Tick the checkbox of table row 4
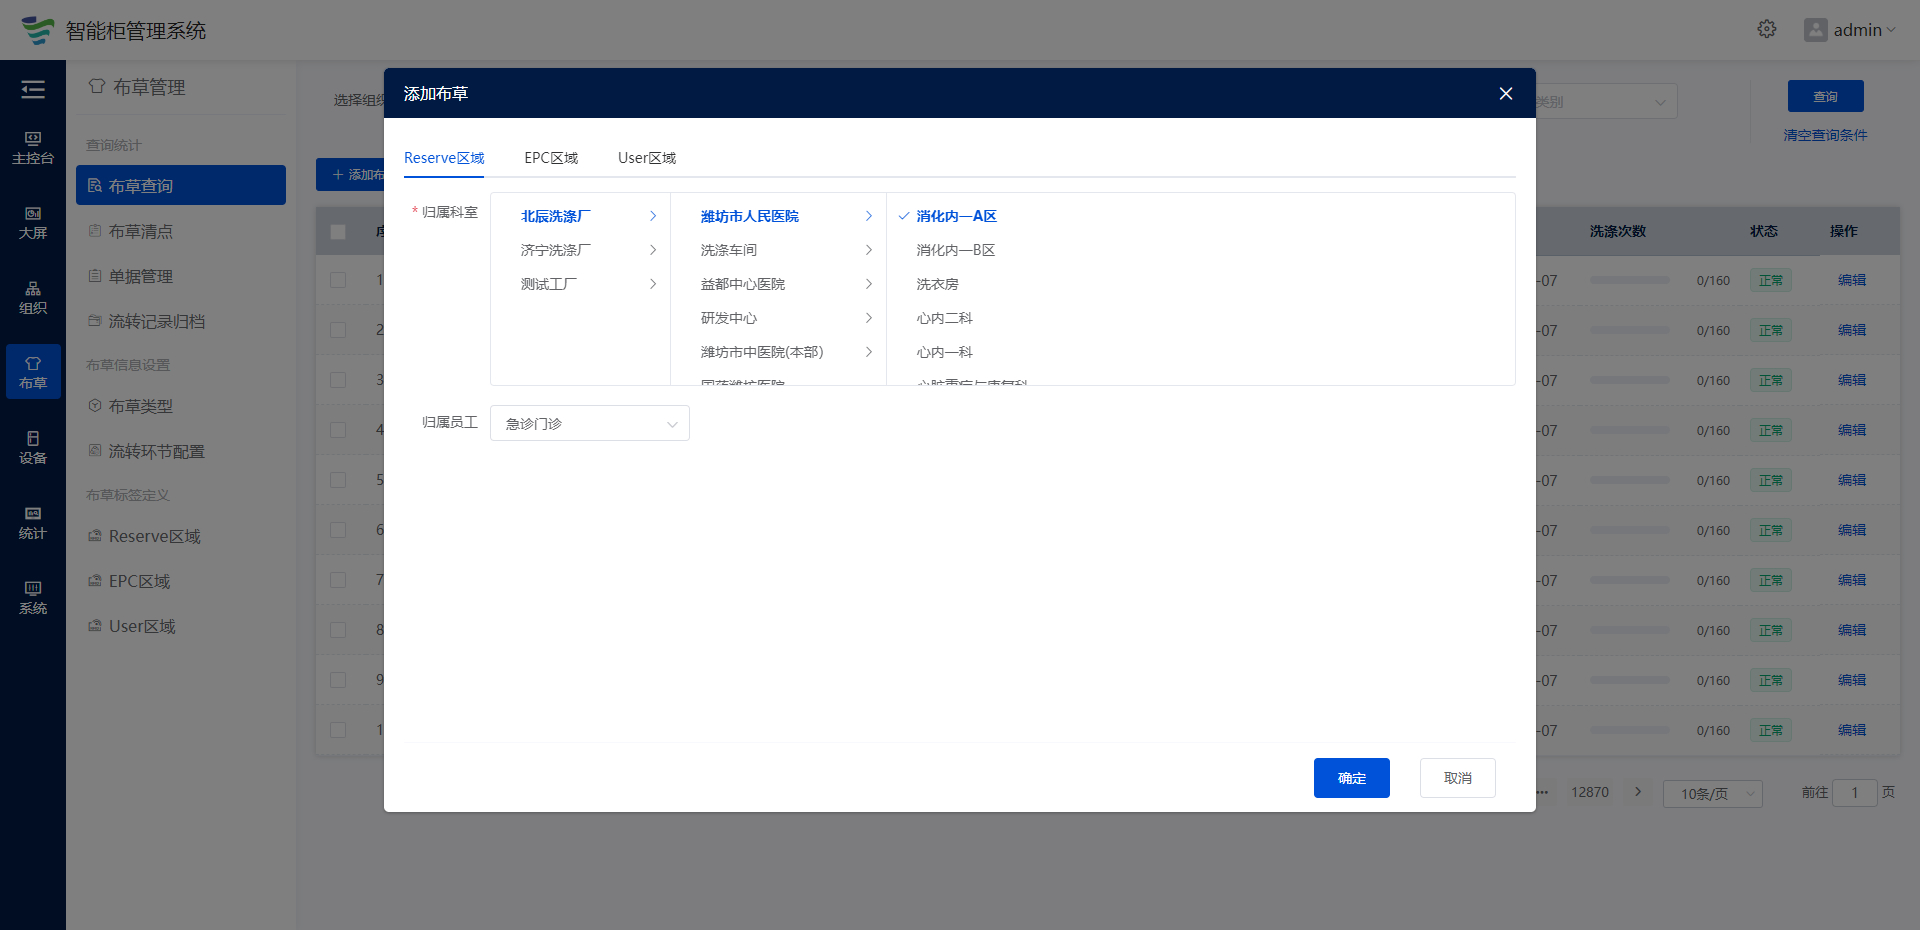This screenshot has height=930, width=1920. 338,430
